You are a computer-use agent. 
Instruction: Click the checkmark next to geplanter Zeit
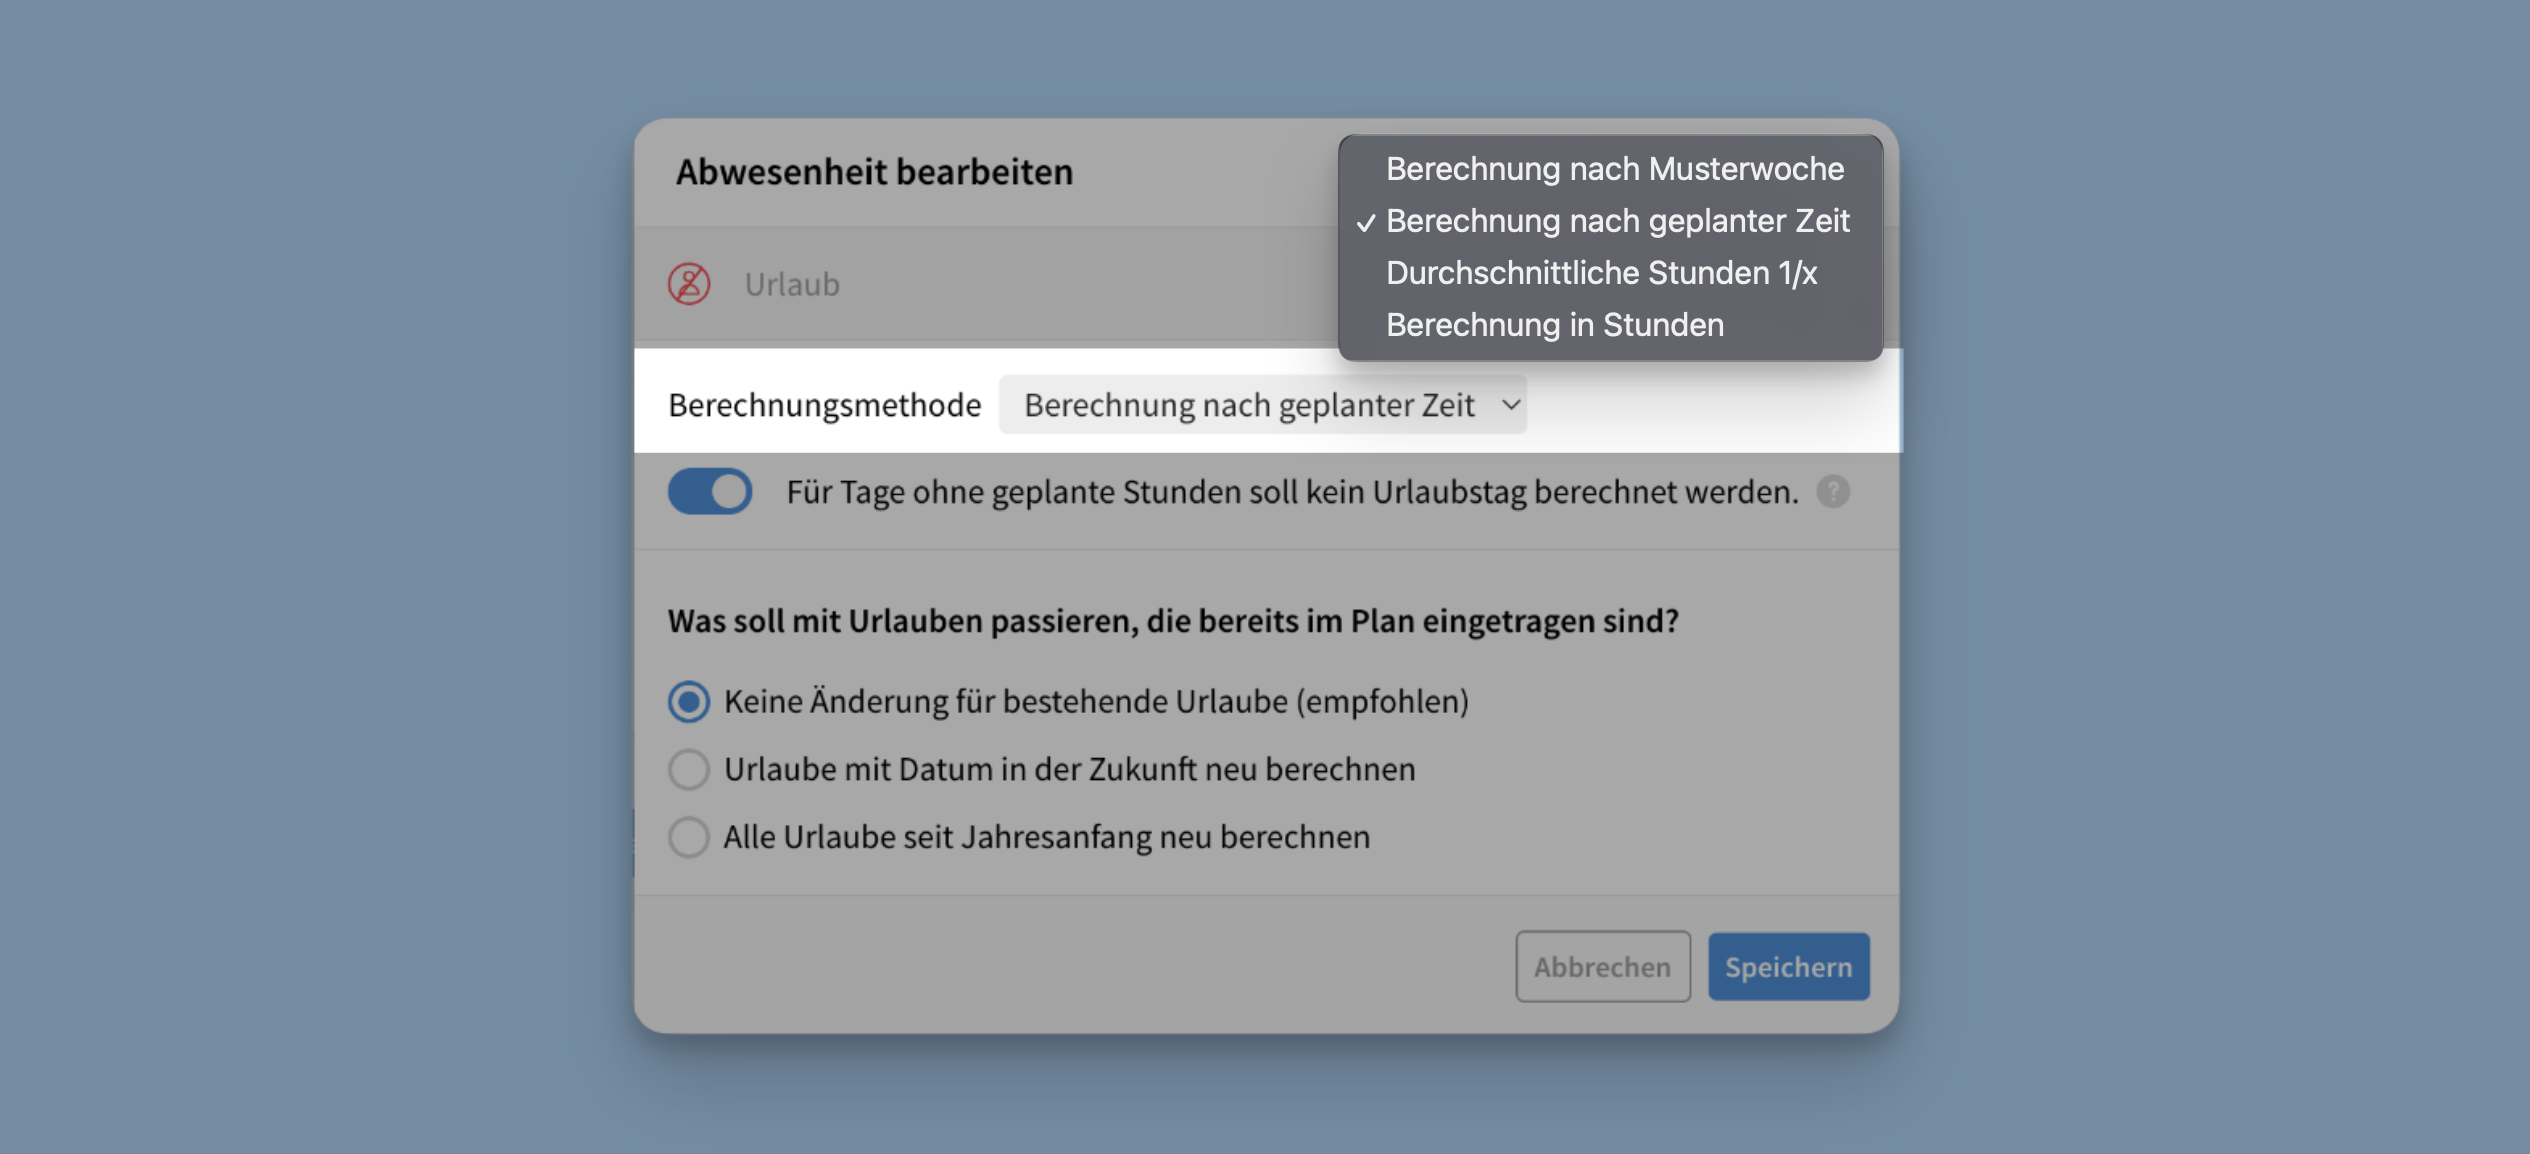1365,223
